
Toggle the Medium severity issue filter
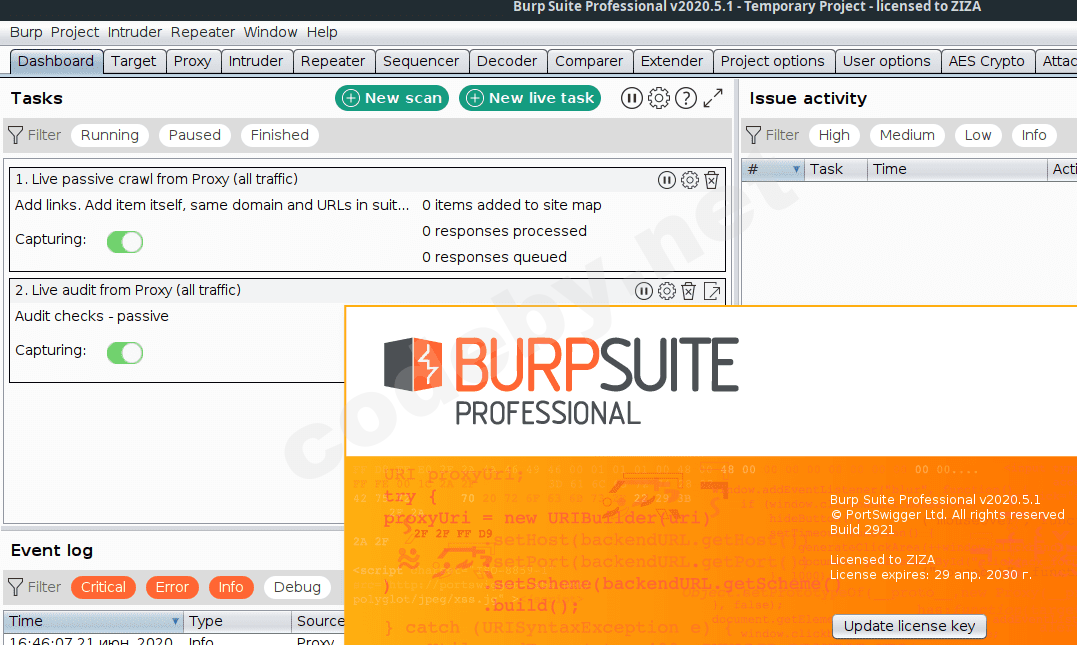[907, 135]
